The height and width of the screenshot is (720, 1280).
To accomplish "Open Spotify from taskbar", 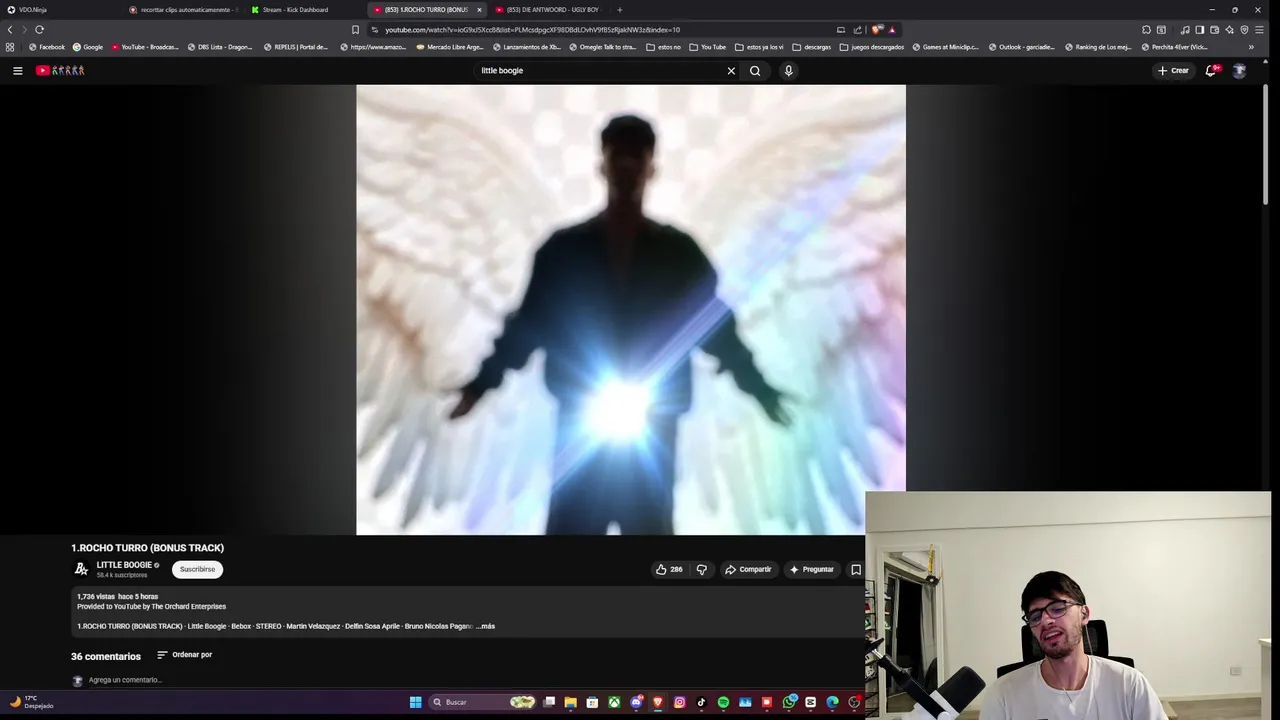I will pos(723,702).
